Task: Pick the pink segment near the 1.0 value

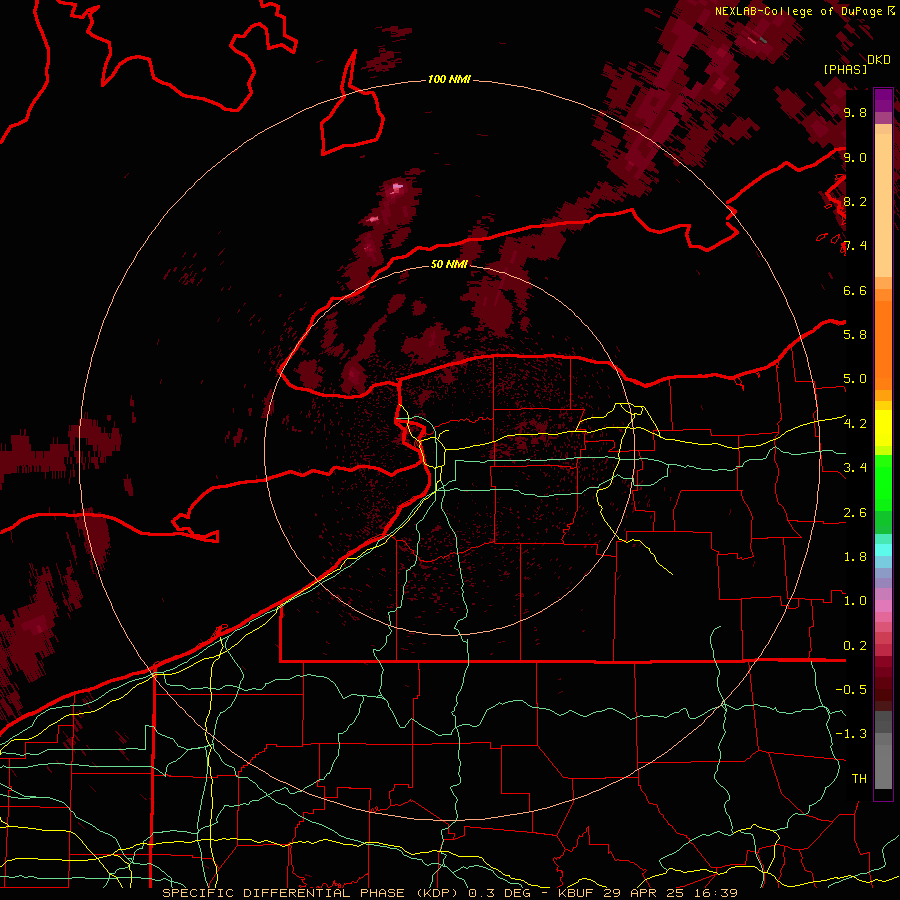Action: [883, 606]
